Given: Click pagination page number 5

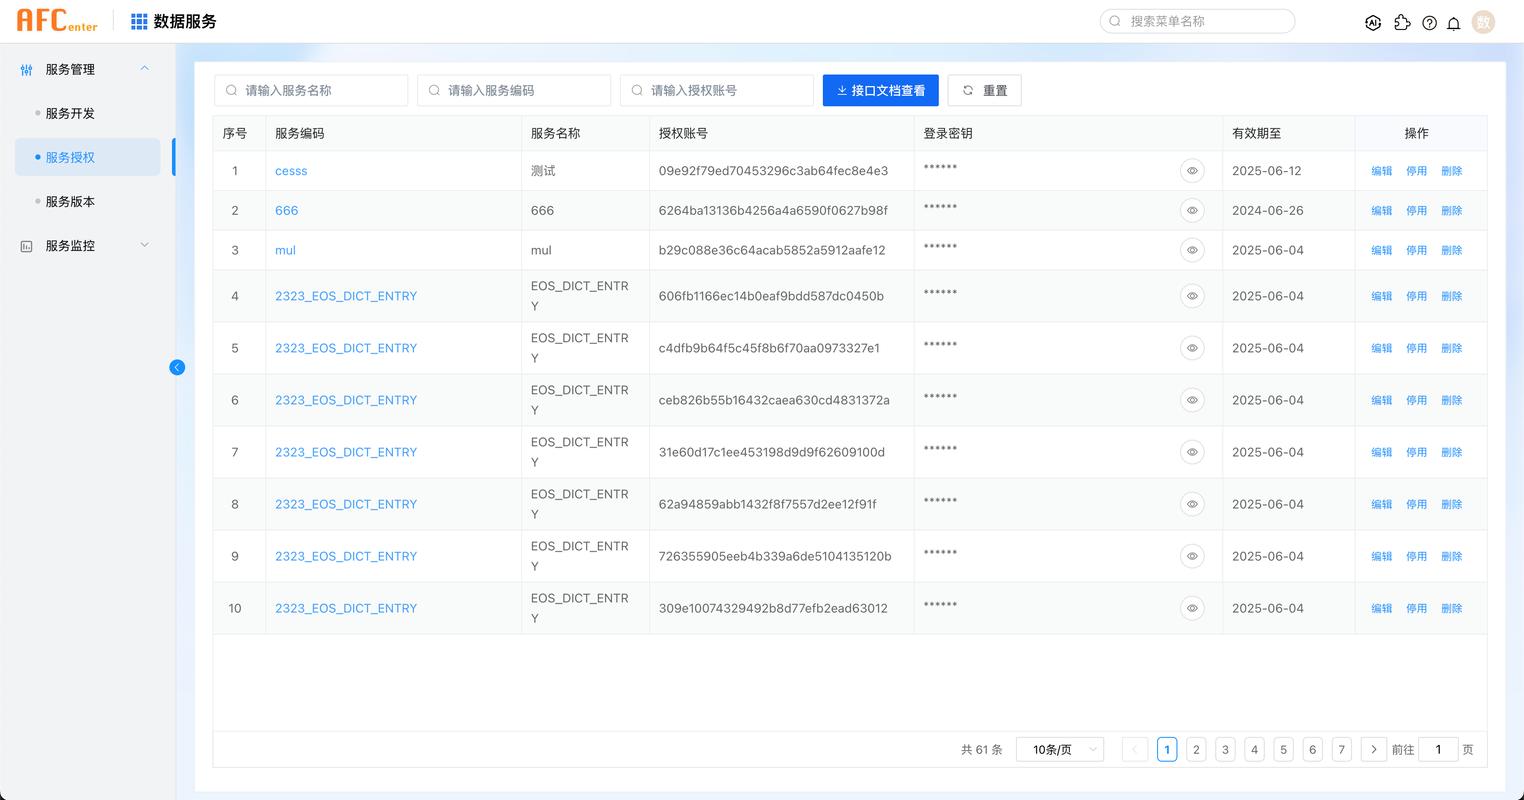Looking at the screenshot, I should 1283,748.
